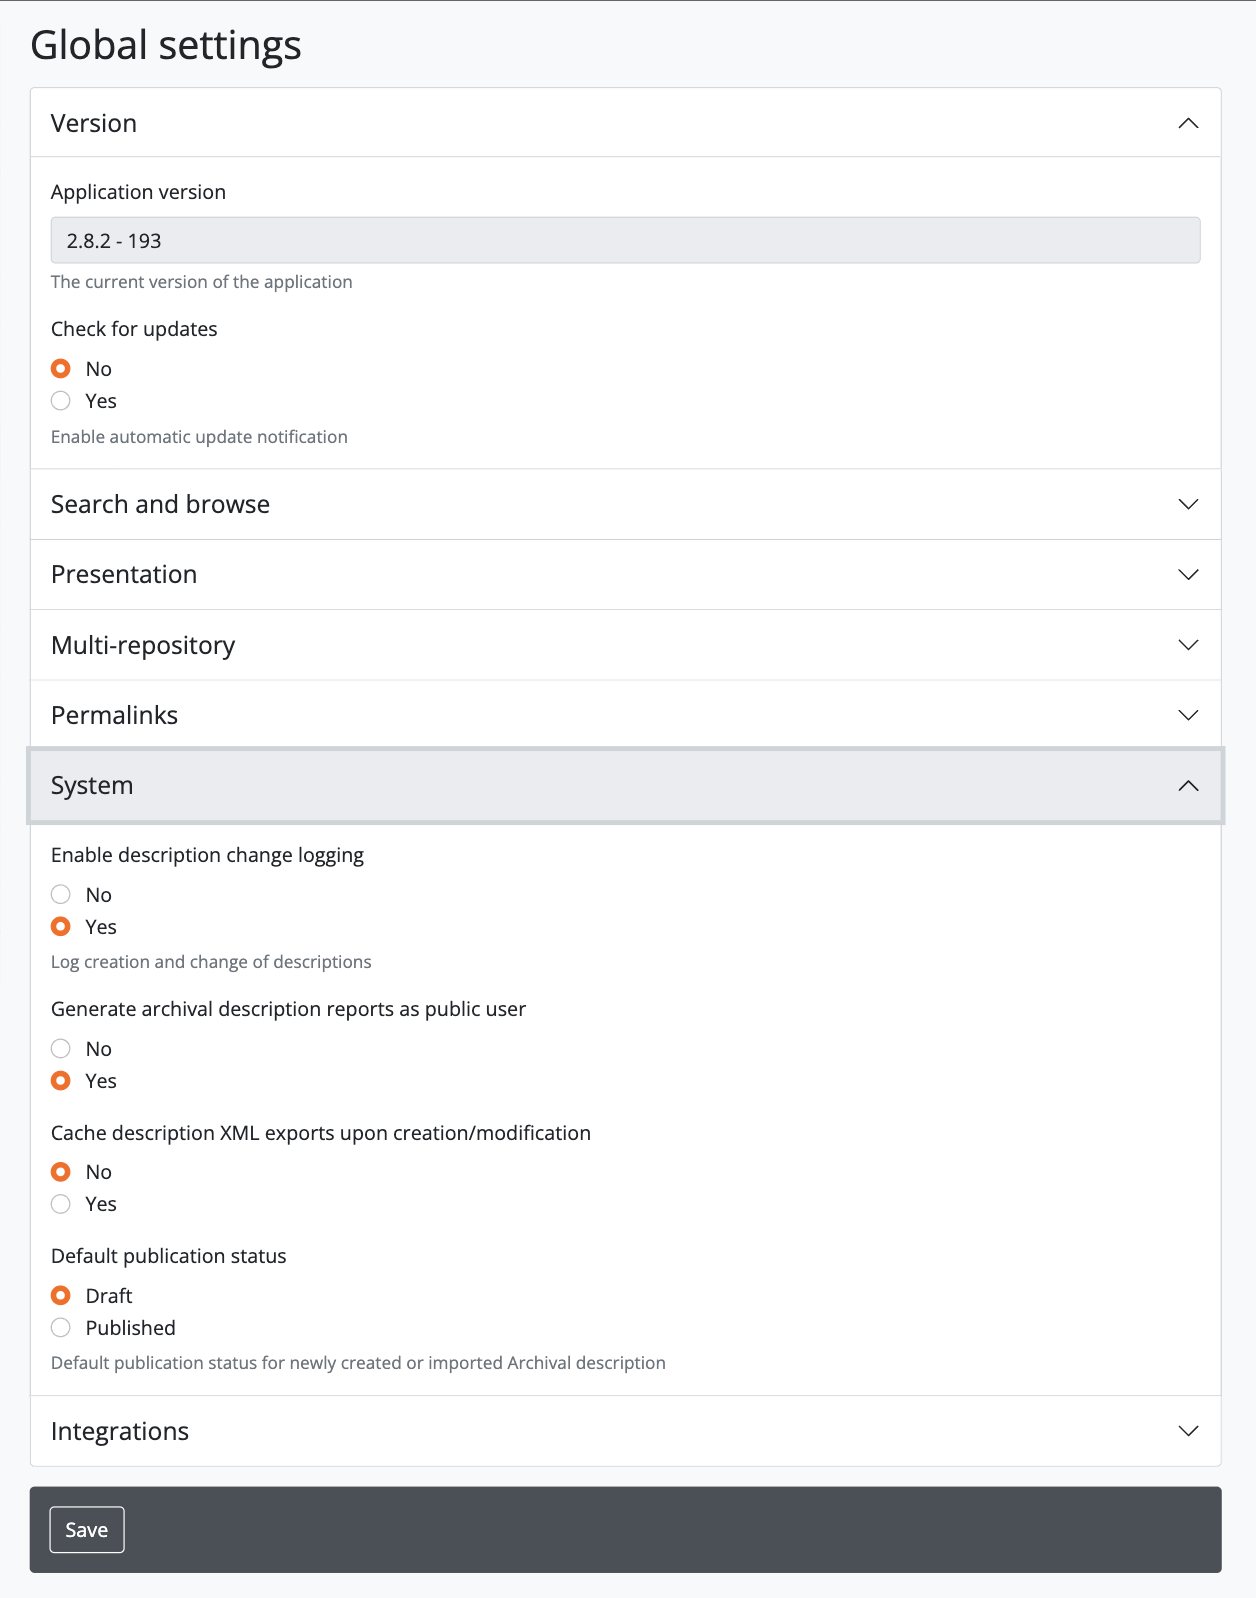Screen dimensions: 1256x1598
Task: Keep Yes selected for description change logging
Action: pyautogui.click(x=61, y=927)
